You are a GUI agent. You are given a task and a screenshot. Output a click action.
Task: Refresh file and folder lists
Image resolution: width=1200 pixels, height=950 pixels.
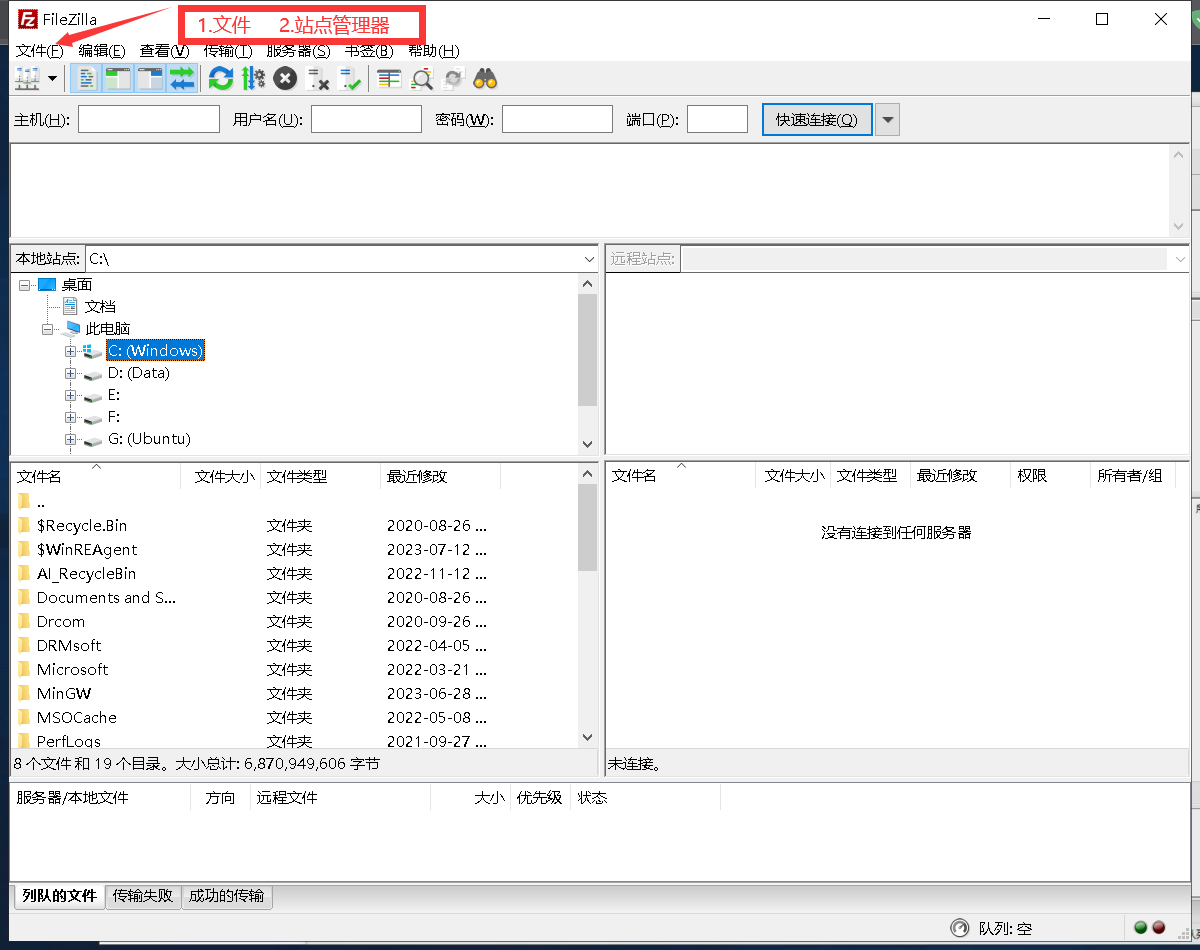pos(221,78)
